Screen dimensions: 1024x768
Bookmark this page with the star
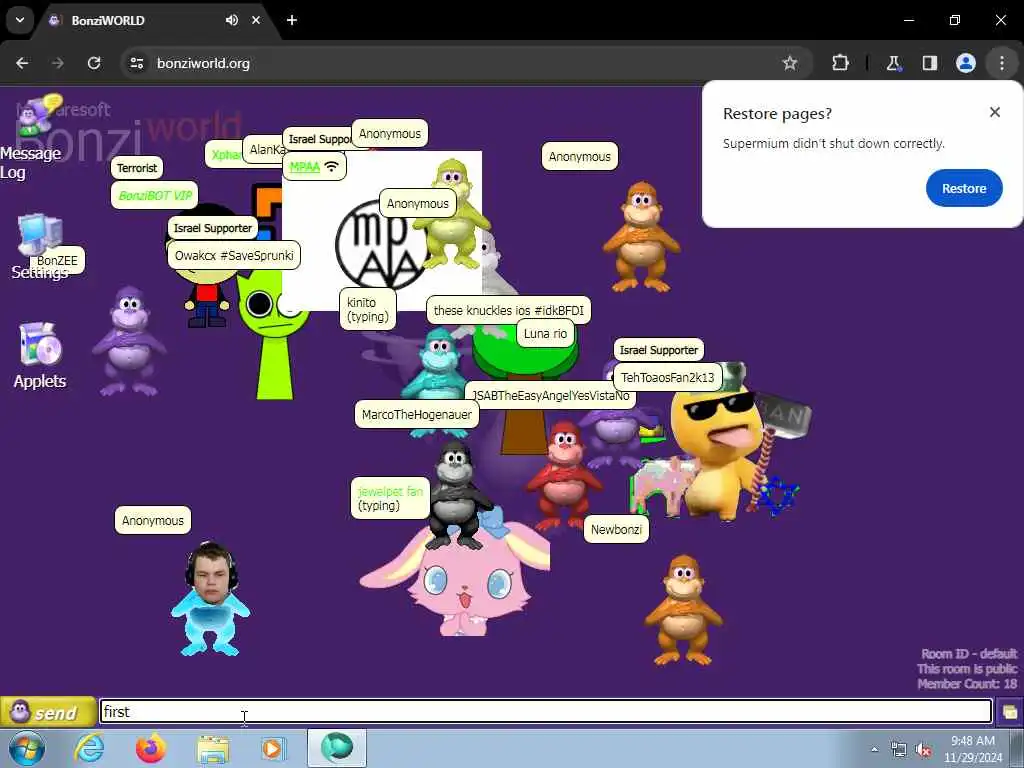pyautogui.click(x=790, y=63)
